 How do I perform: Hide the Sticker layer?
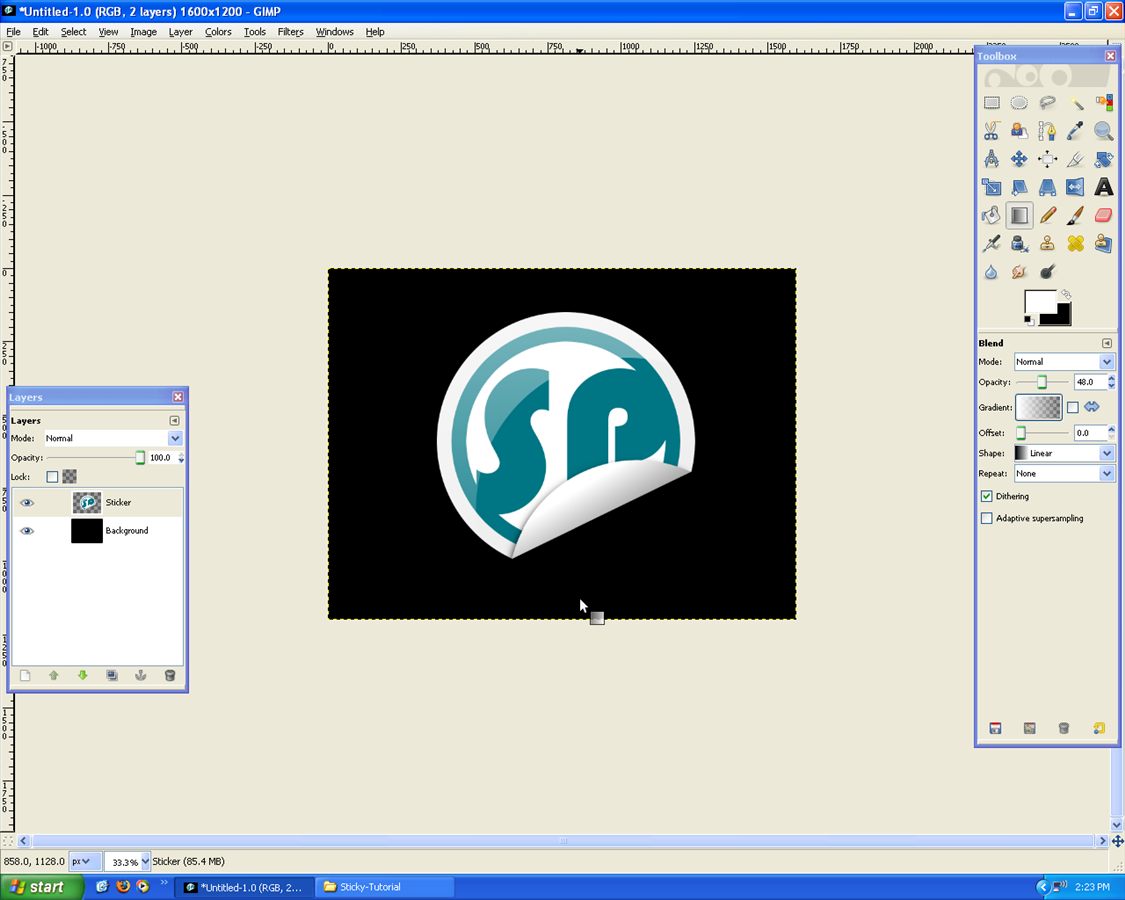[x=27, y=502]
